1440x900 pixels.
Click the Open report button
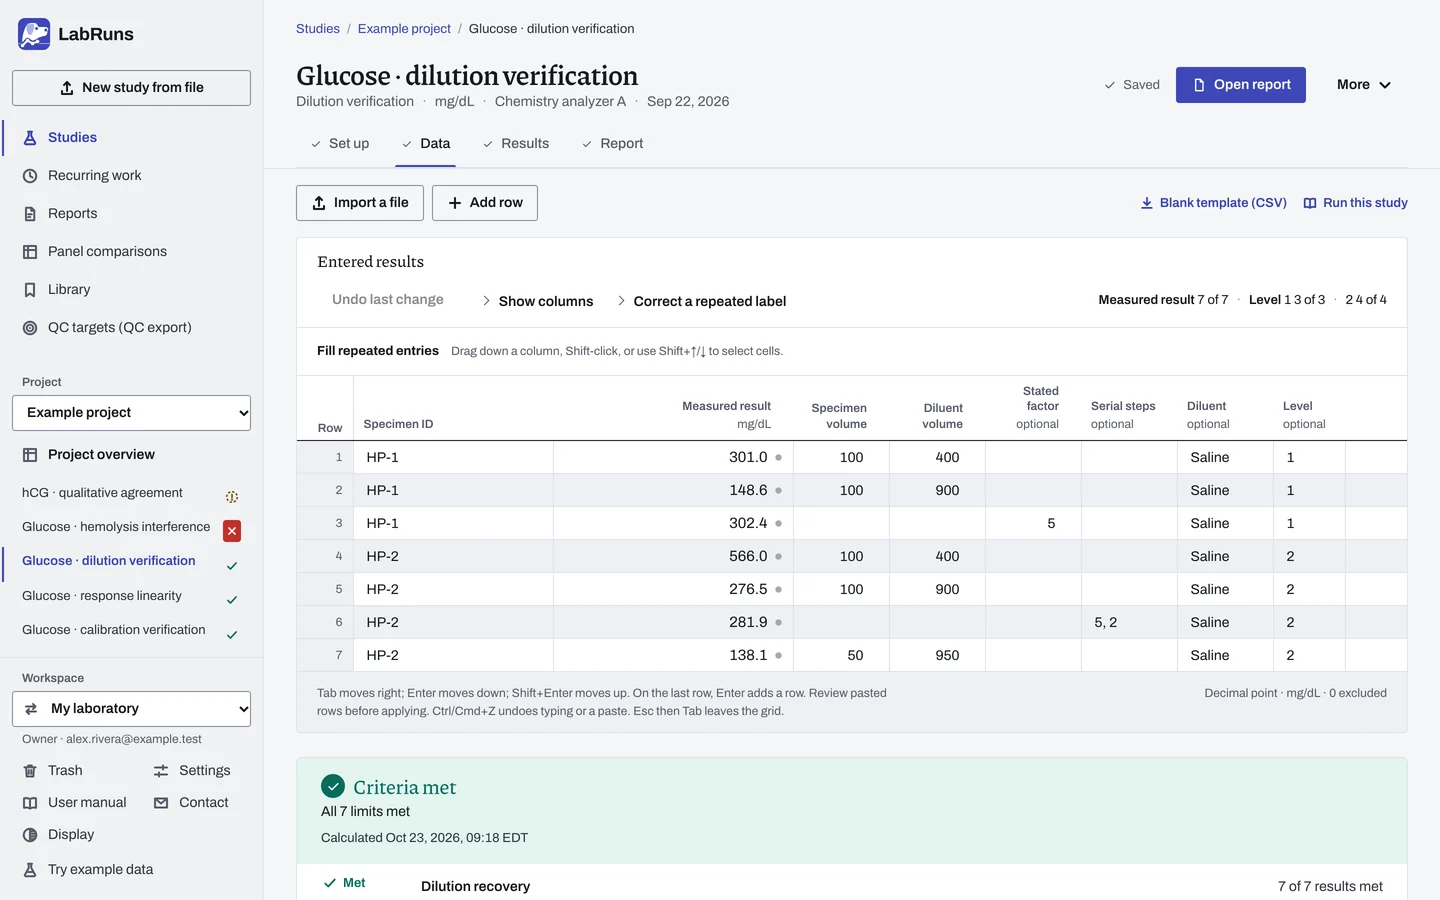pyautogui.click(x=1241, y=85)
